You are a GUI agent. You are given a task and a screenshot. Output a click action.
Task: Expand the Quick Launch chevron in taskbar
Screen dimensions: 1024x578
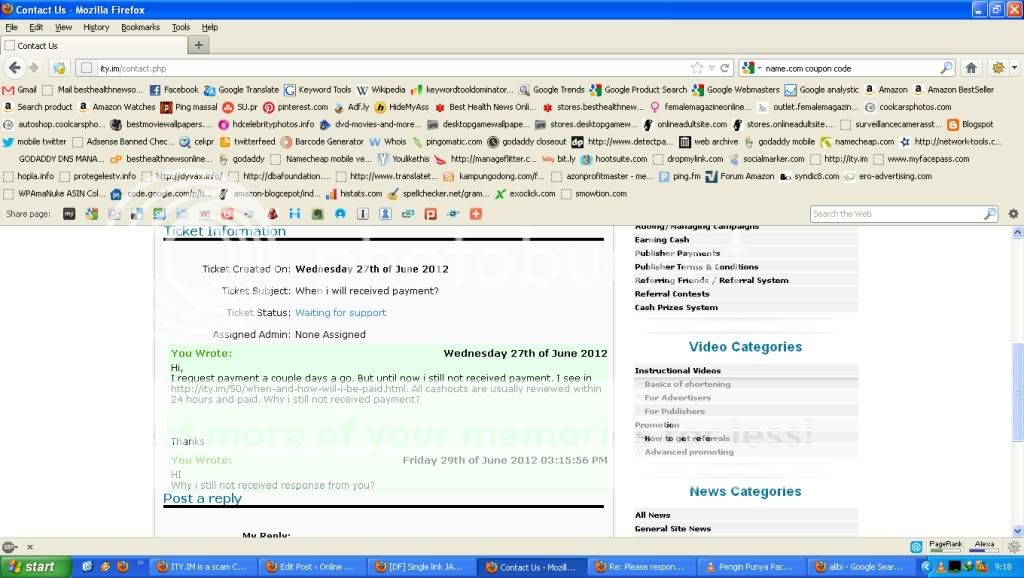point(140,564)
